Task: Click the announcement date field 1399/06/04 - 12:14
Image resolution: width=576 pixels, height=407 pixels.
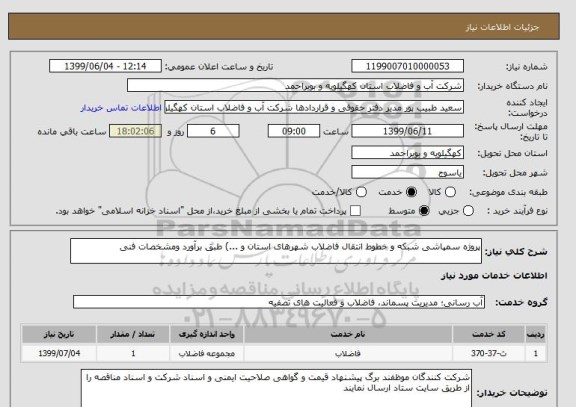Action: click(x=105, y=66)
